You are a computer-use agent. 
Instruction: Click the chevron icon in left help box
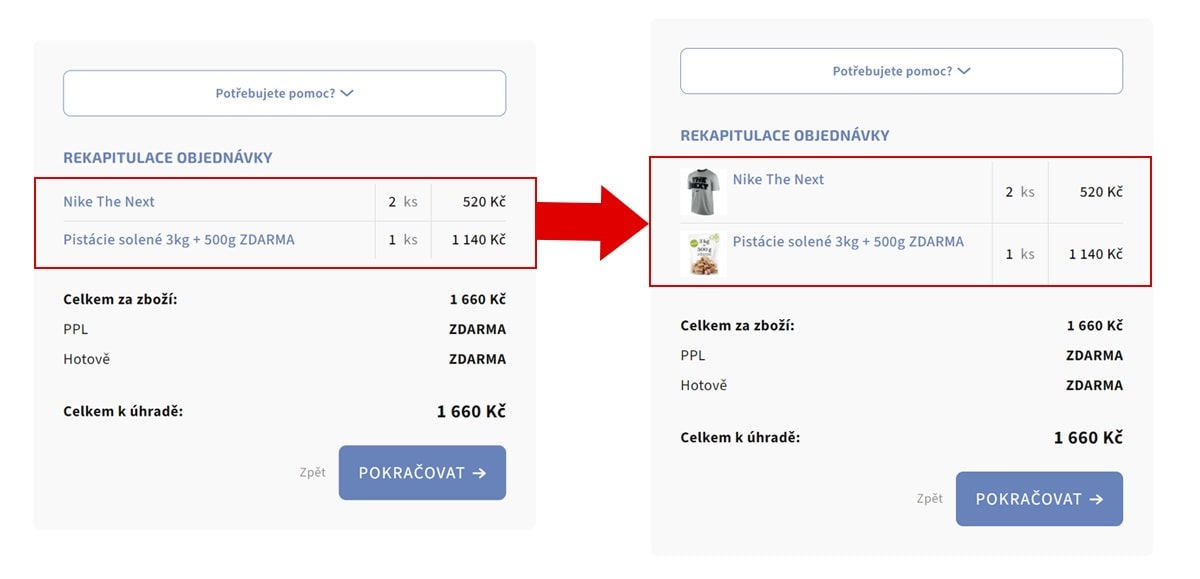[347, 94]
